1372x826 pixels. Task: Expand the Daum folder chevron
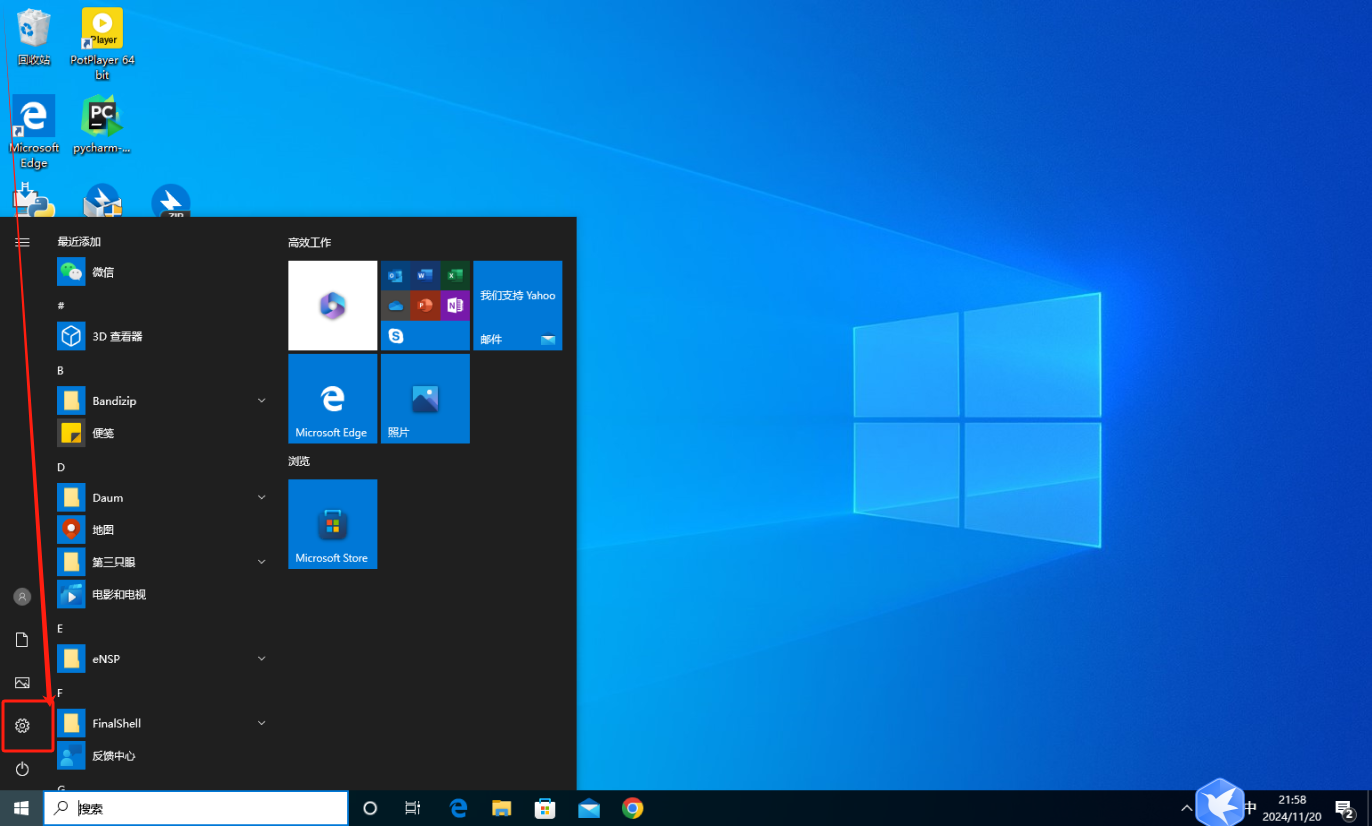click(262, 498)
